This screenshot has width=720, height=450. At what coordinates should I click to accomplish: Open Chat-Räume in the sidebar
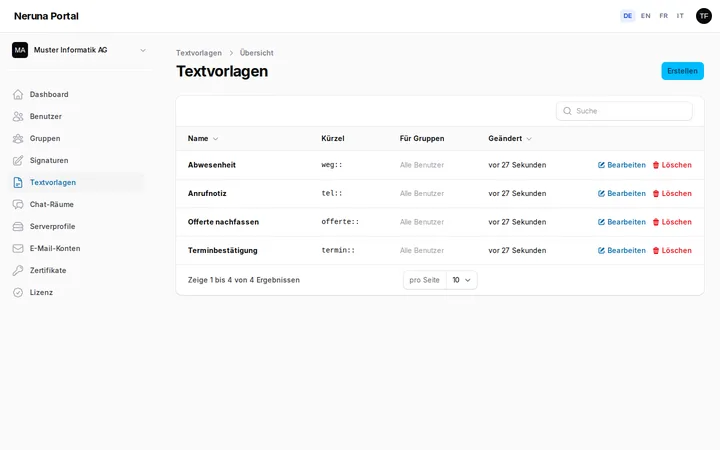[77, 205]
